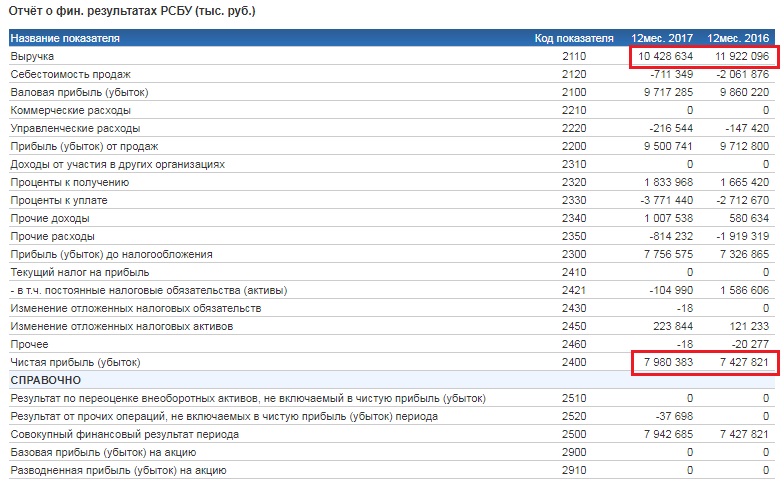Select the '12мес. 2017' column header
The height and width of the screenshot is (491, 784).
pos(662,39)
